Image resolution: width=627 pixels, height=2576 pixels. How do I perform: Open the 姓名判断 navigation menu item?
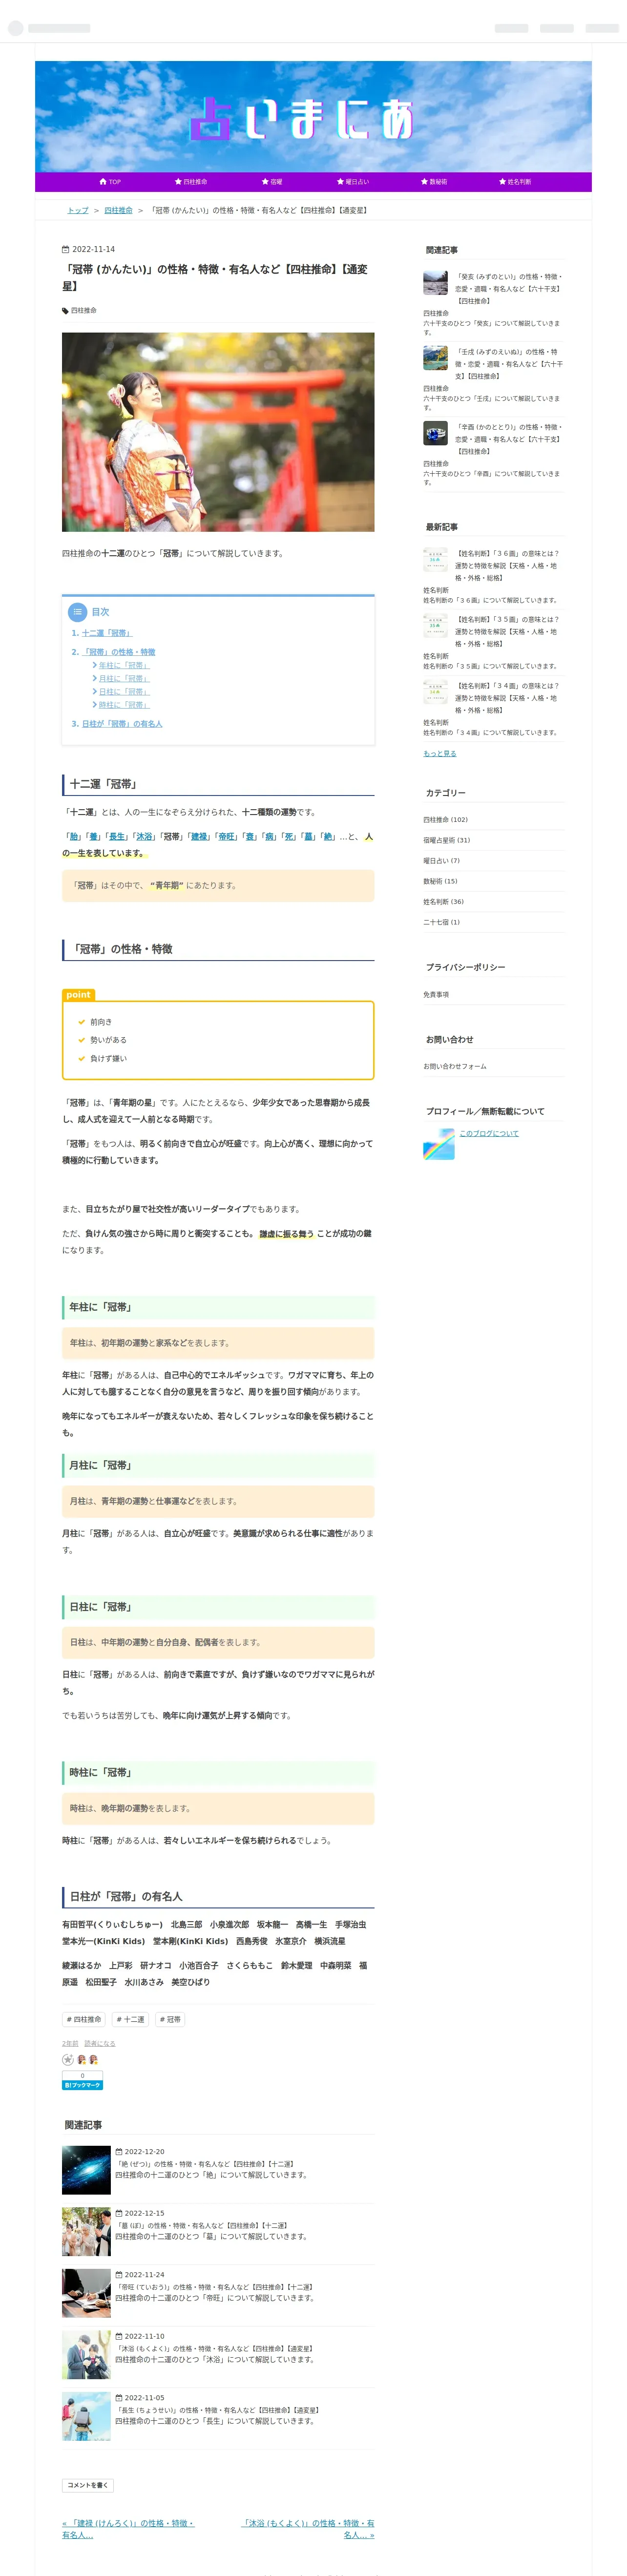(x=515, y=182)
